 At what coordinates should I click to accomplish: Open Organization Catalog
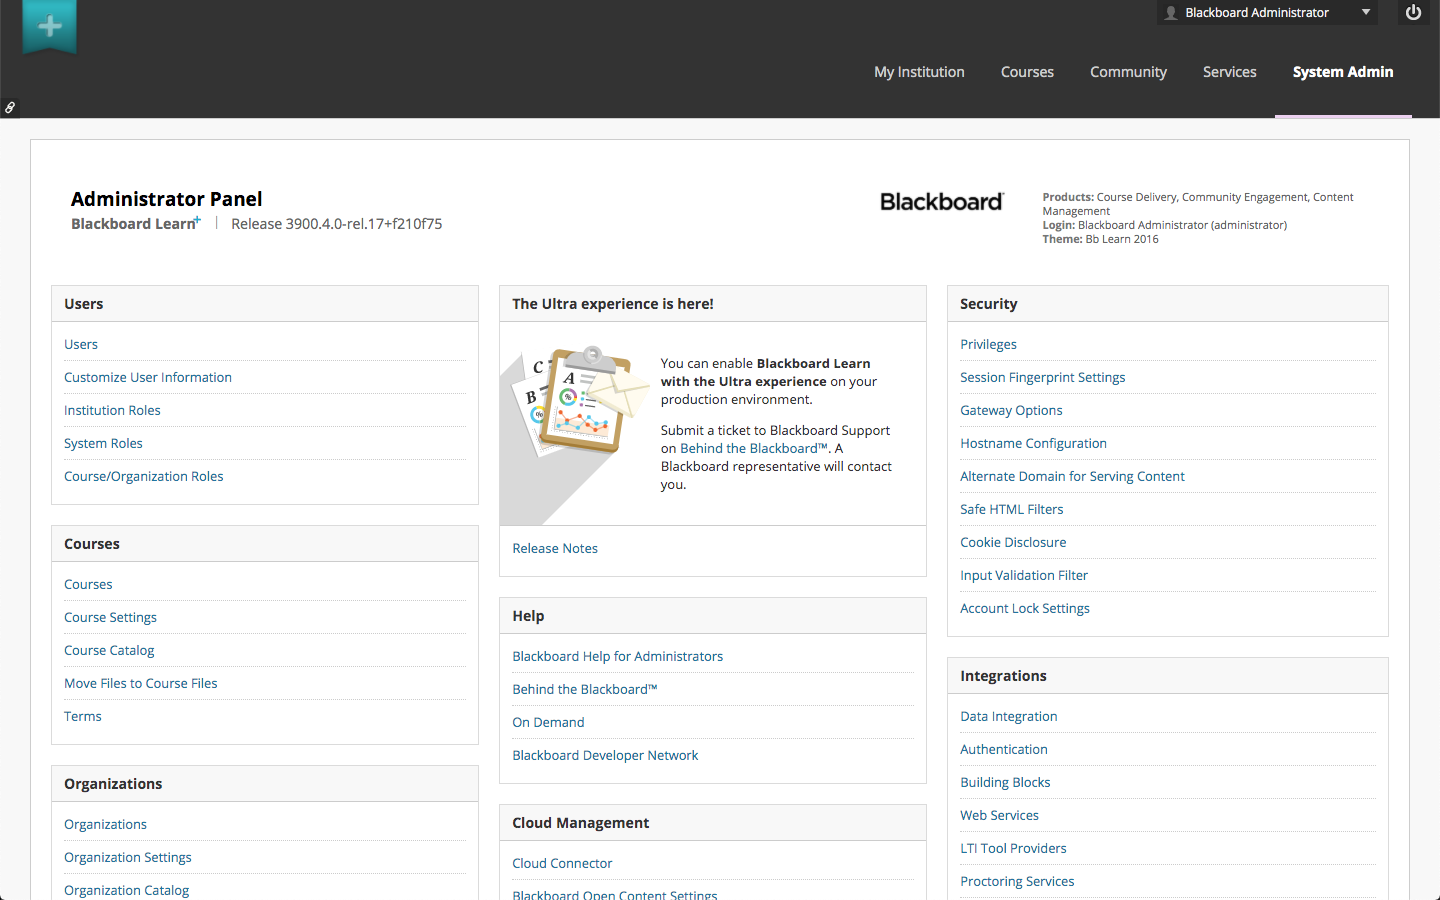[126, 890]
